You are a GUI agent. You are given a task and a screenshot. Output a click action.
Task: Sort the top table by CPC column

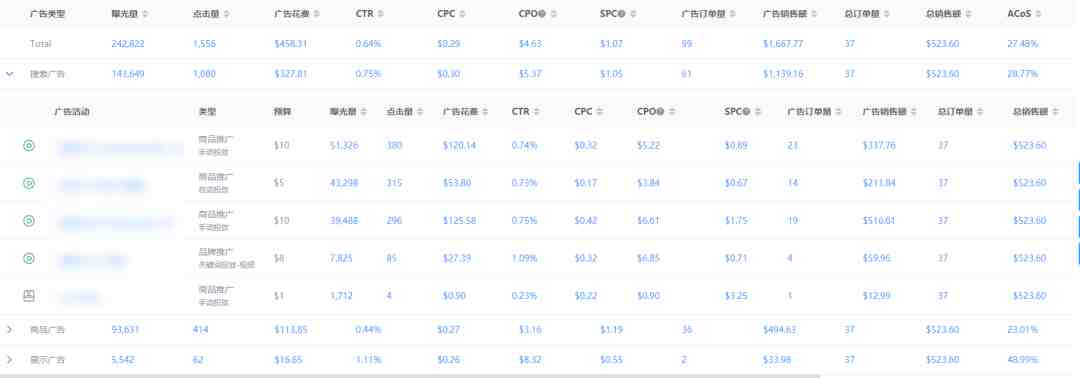click(462, 14)
